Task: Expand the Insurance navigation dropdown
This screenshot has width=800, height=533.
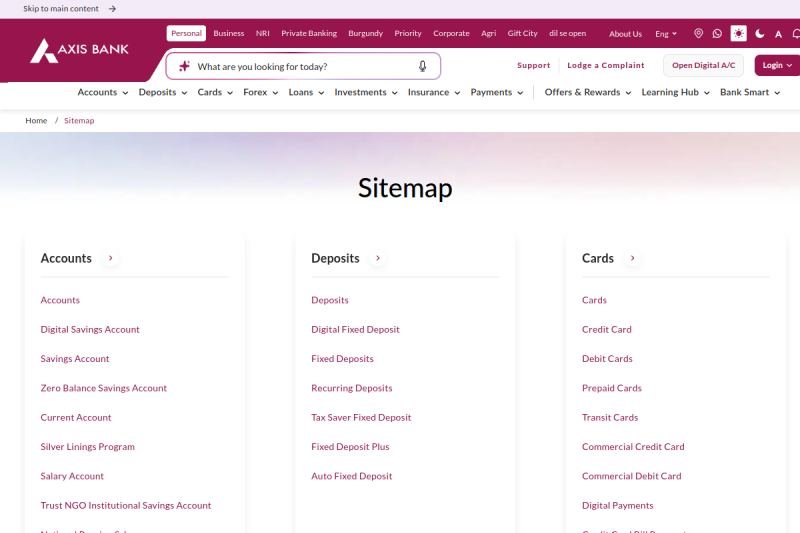Action: (x=434, y=92)
